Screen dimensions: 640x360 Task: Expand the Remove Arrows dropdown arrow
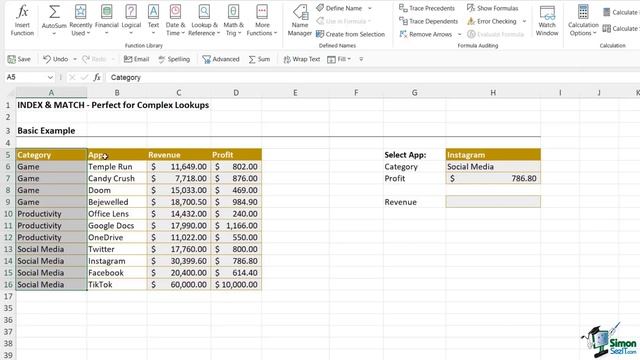(x=459, y=34)
